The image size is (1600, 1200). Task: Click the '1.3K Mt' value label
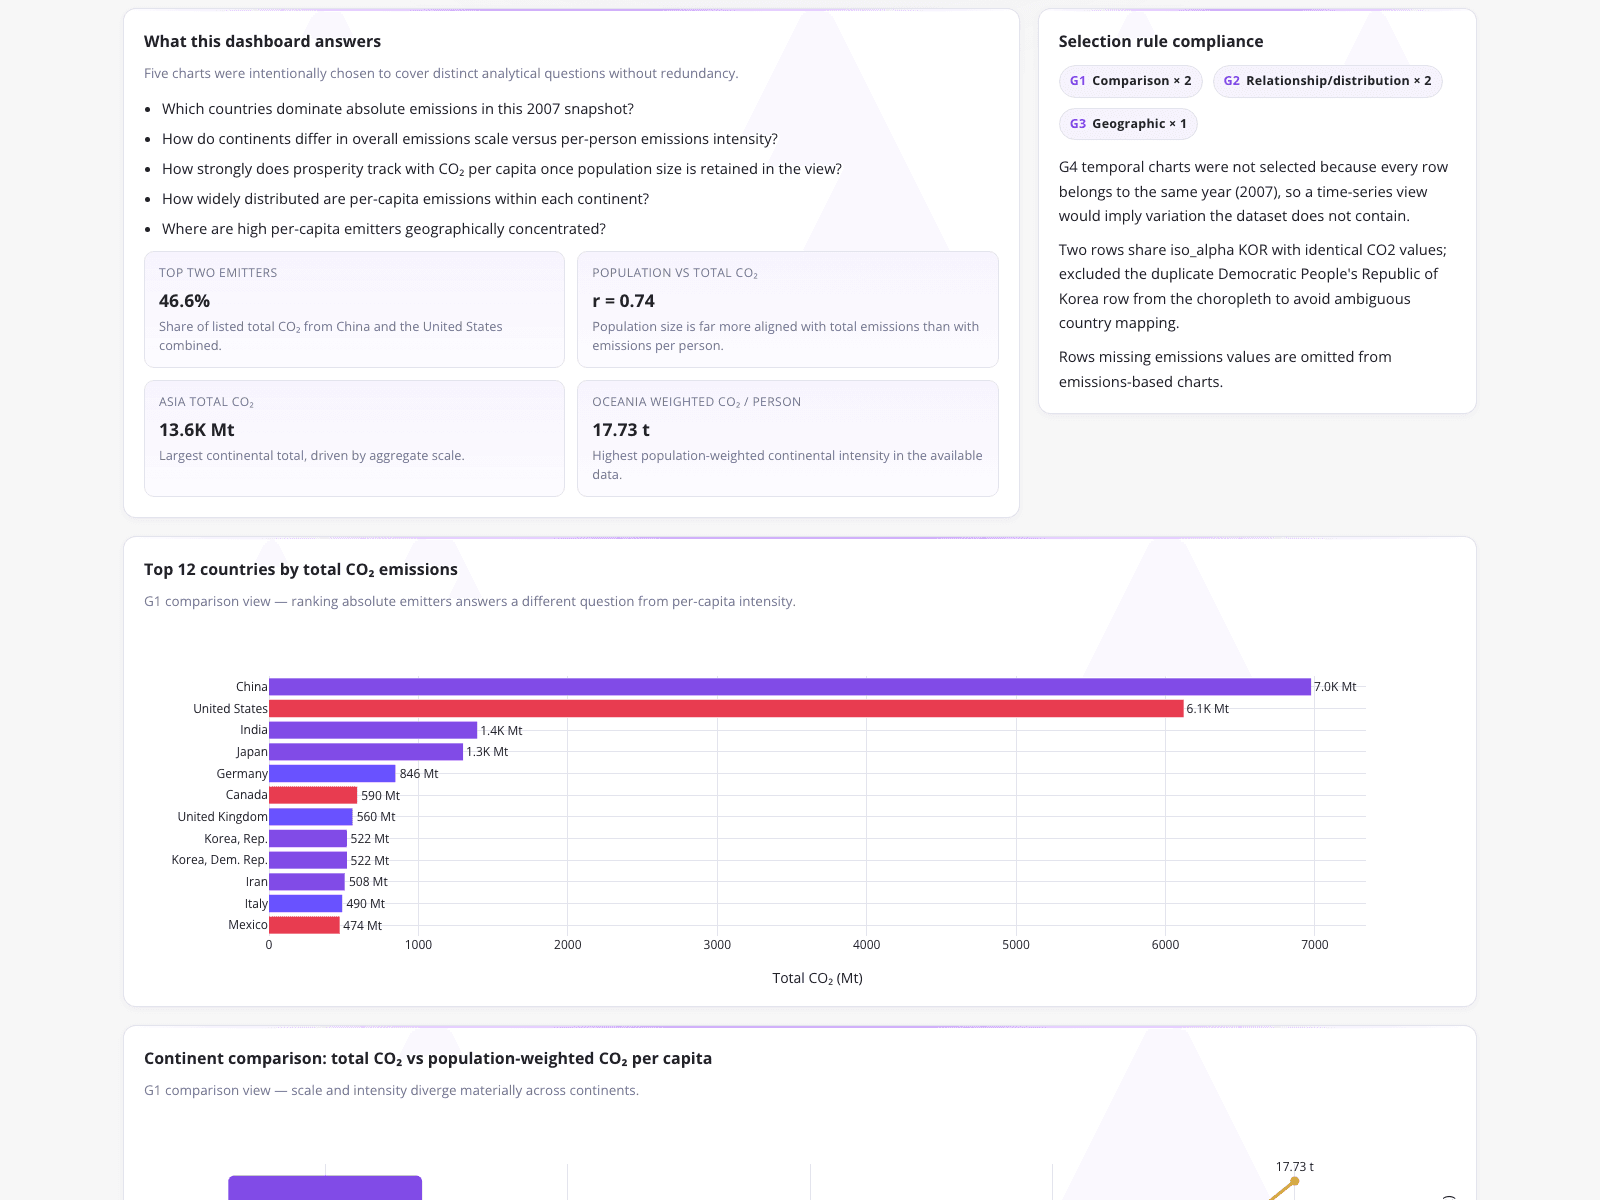(x=487, y=752)
